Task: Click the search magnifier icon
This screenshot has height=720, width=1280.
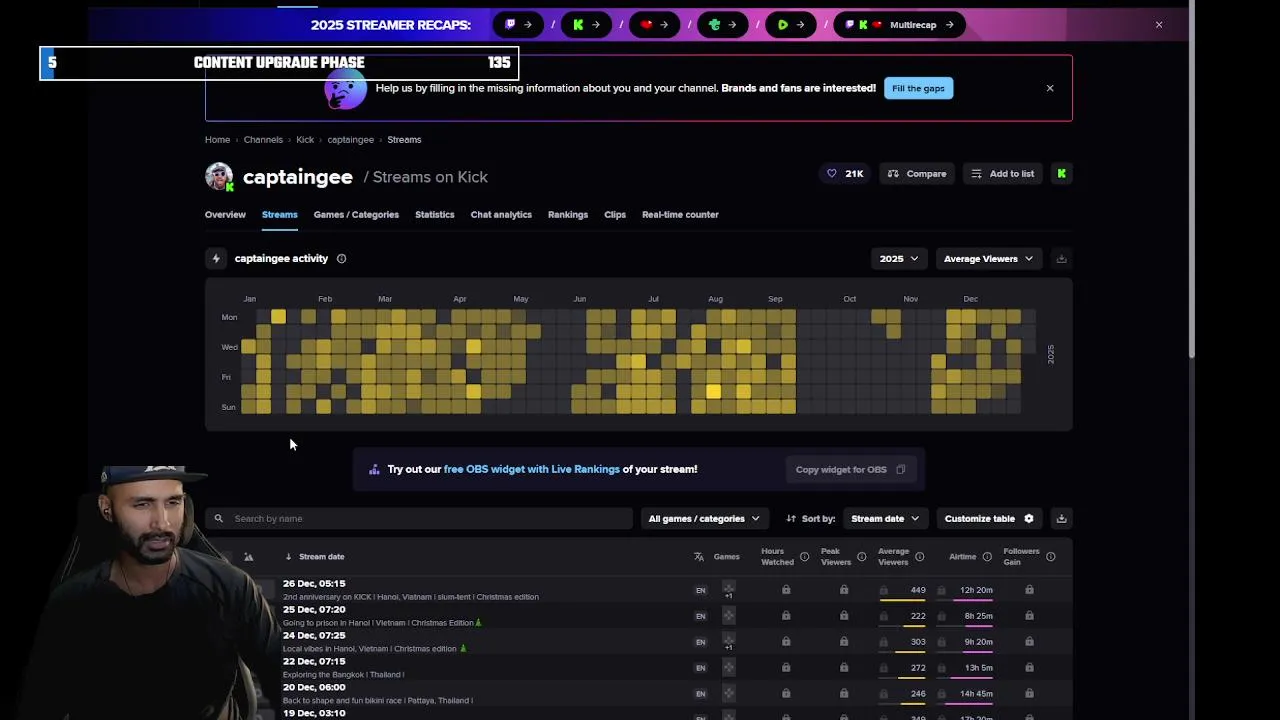Action: click(x=218, y=519)
